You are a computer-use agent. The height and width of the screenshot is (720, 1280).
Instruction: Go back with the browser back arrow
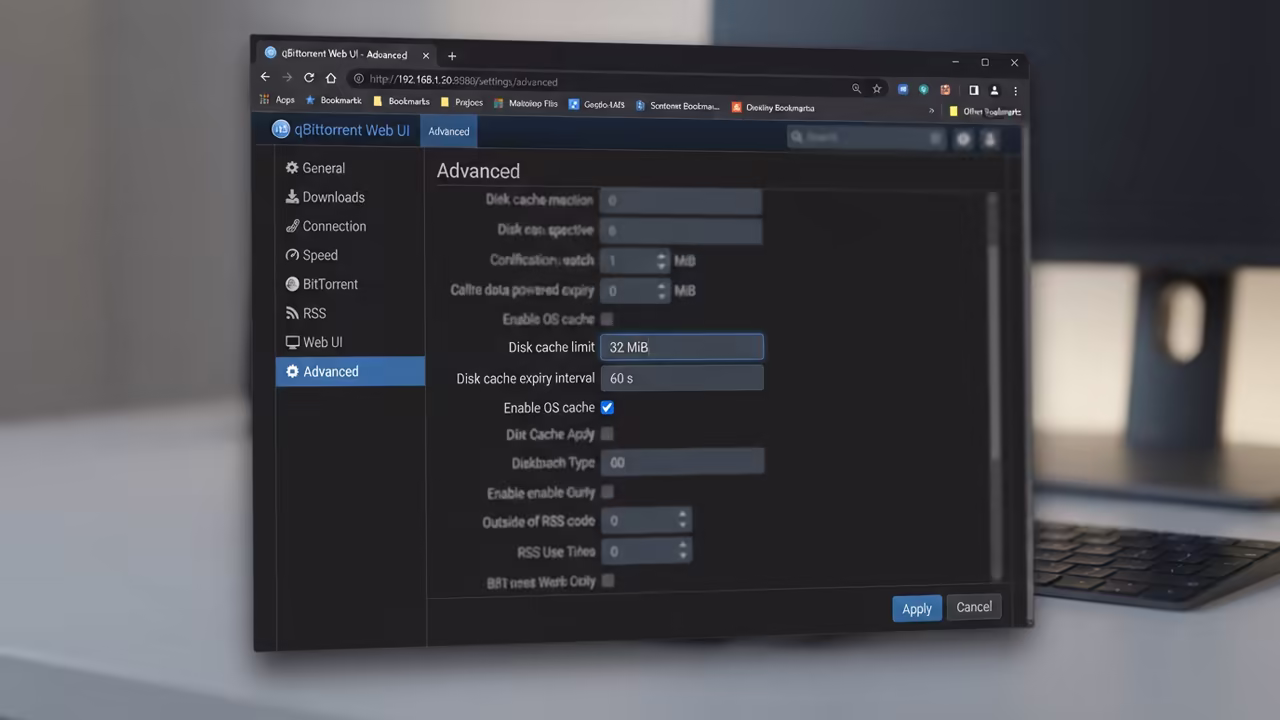265,77
